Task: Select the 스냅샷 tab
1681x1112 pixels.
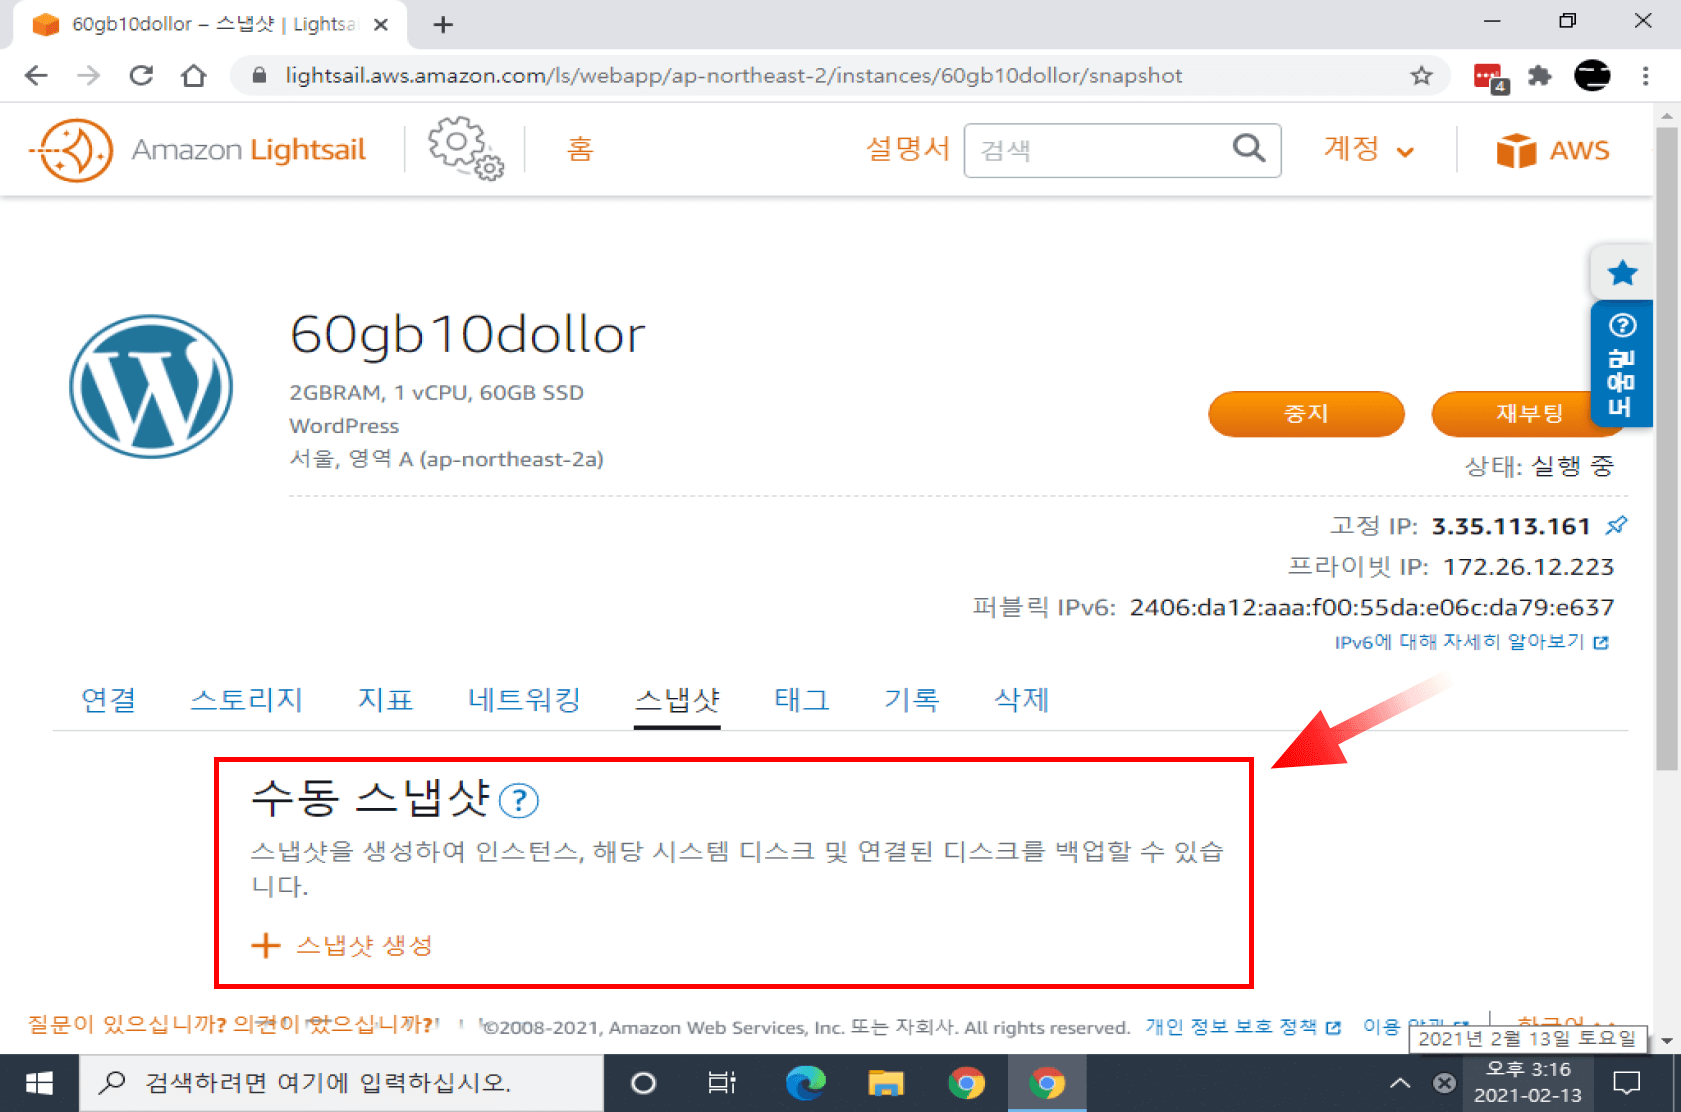Action: [677, 700]
